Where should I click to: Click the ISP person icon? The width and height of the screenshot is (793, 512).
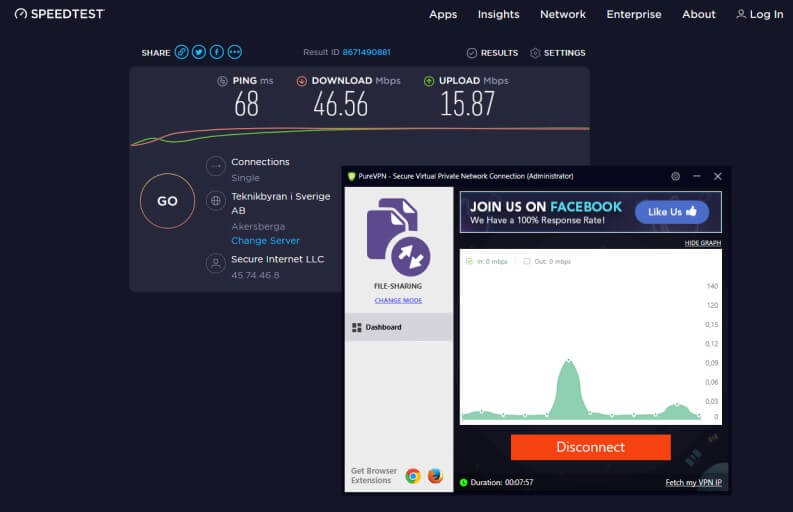point(216,264)
